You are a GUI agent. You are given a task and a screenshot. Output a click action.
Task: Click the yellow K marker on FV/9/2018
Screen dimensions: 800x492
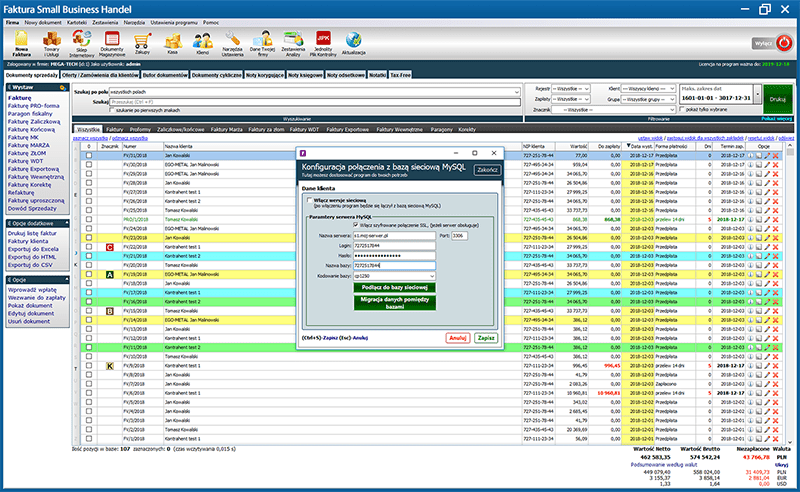109,366
